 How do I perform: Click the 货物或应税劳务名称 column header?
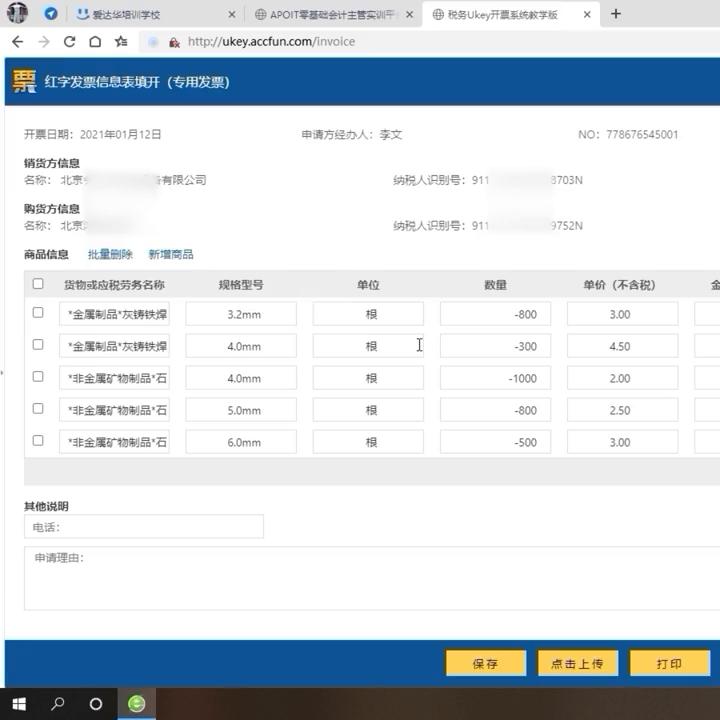[x=114, y=285]
